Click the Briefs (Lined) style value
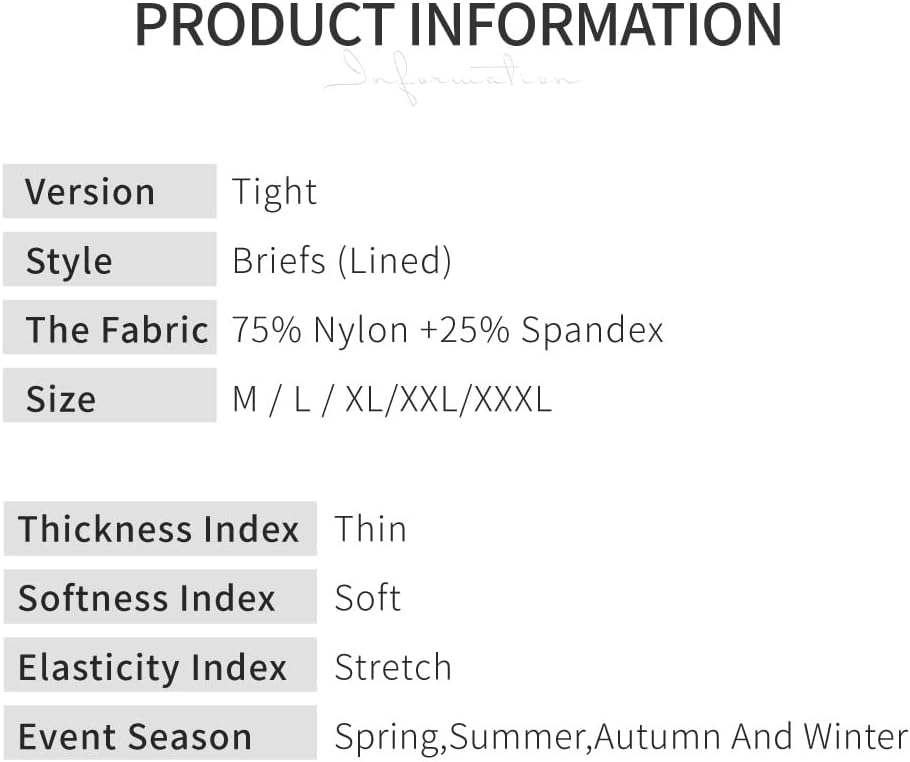This screenshot has width=910, height=762. tap(342, 260)
